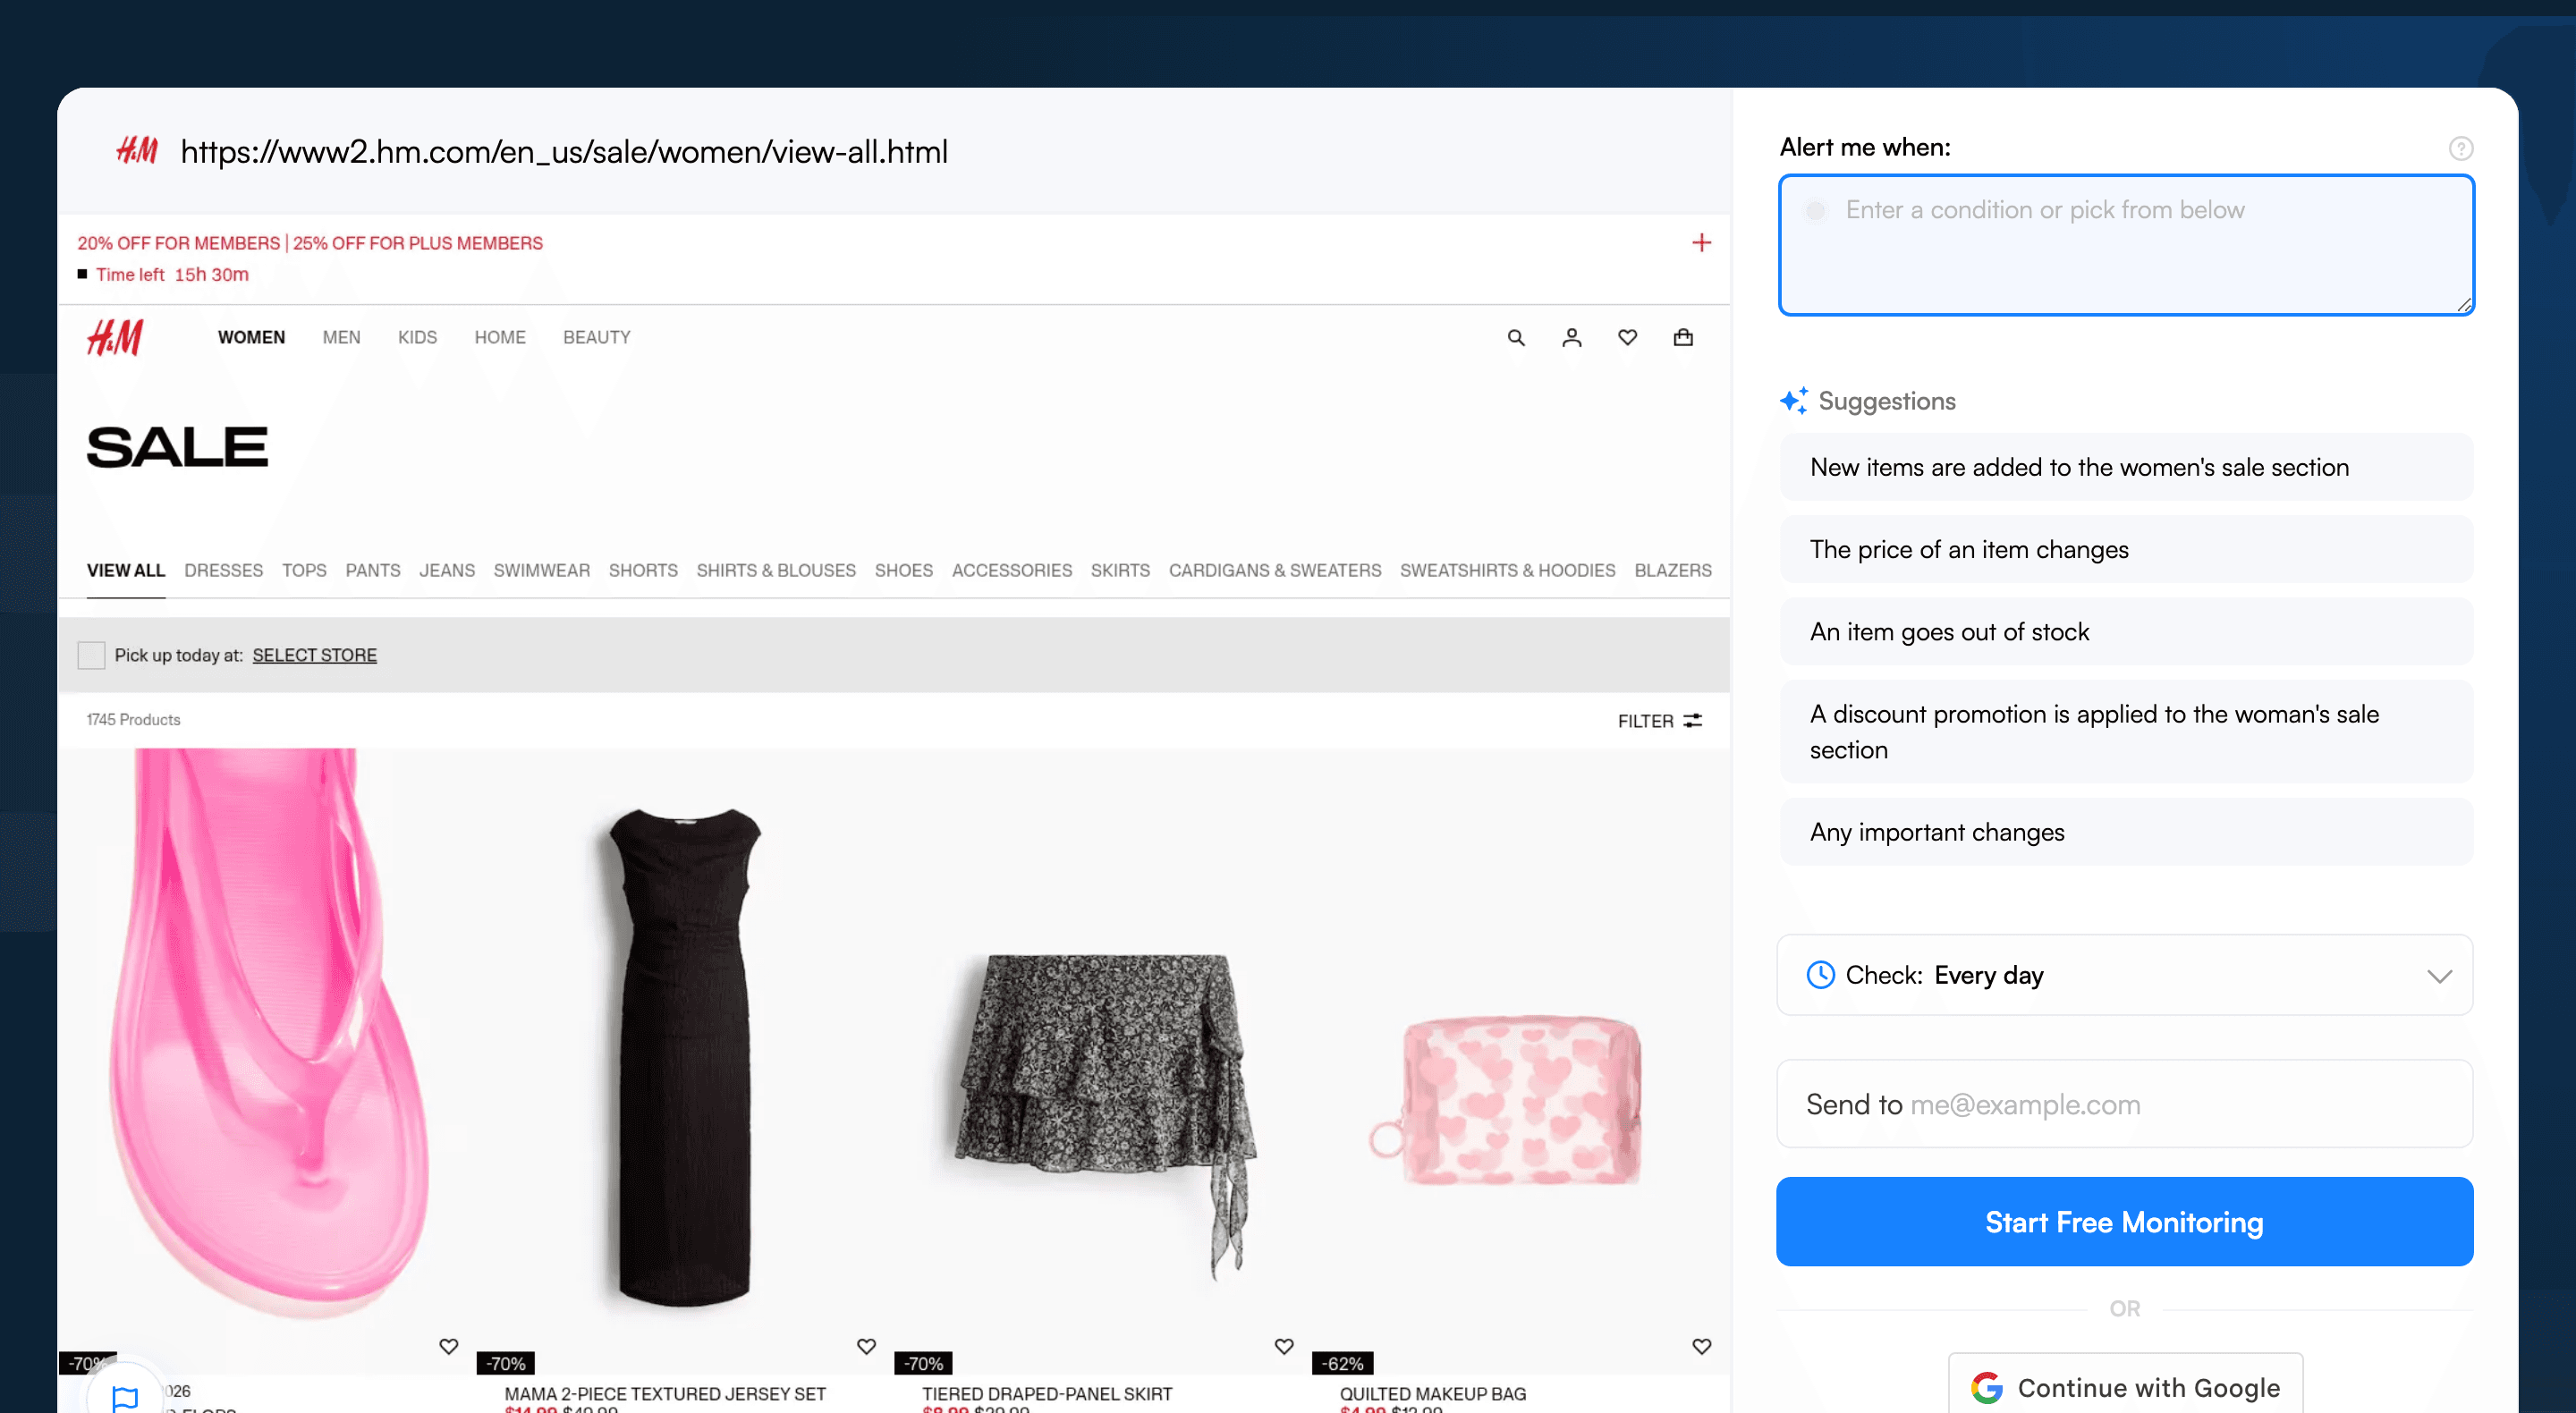Pick suggestion about new items added
2576x1413 pixels.
[x=2125, y=467]
